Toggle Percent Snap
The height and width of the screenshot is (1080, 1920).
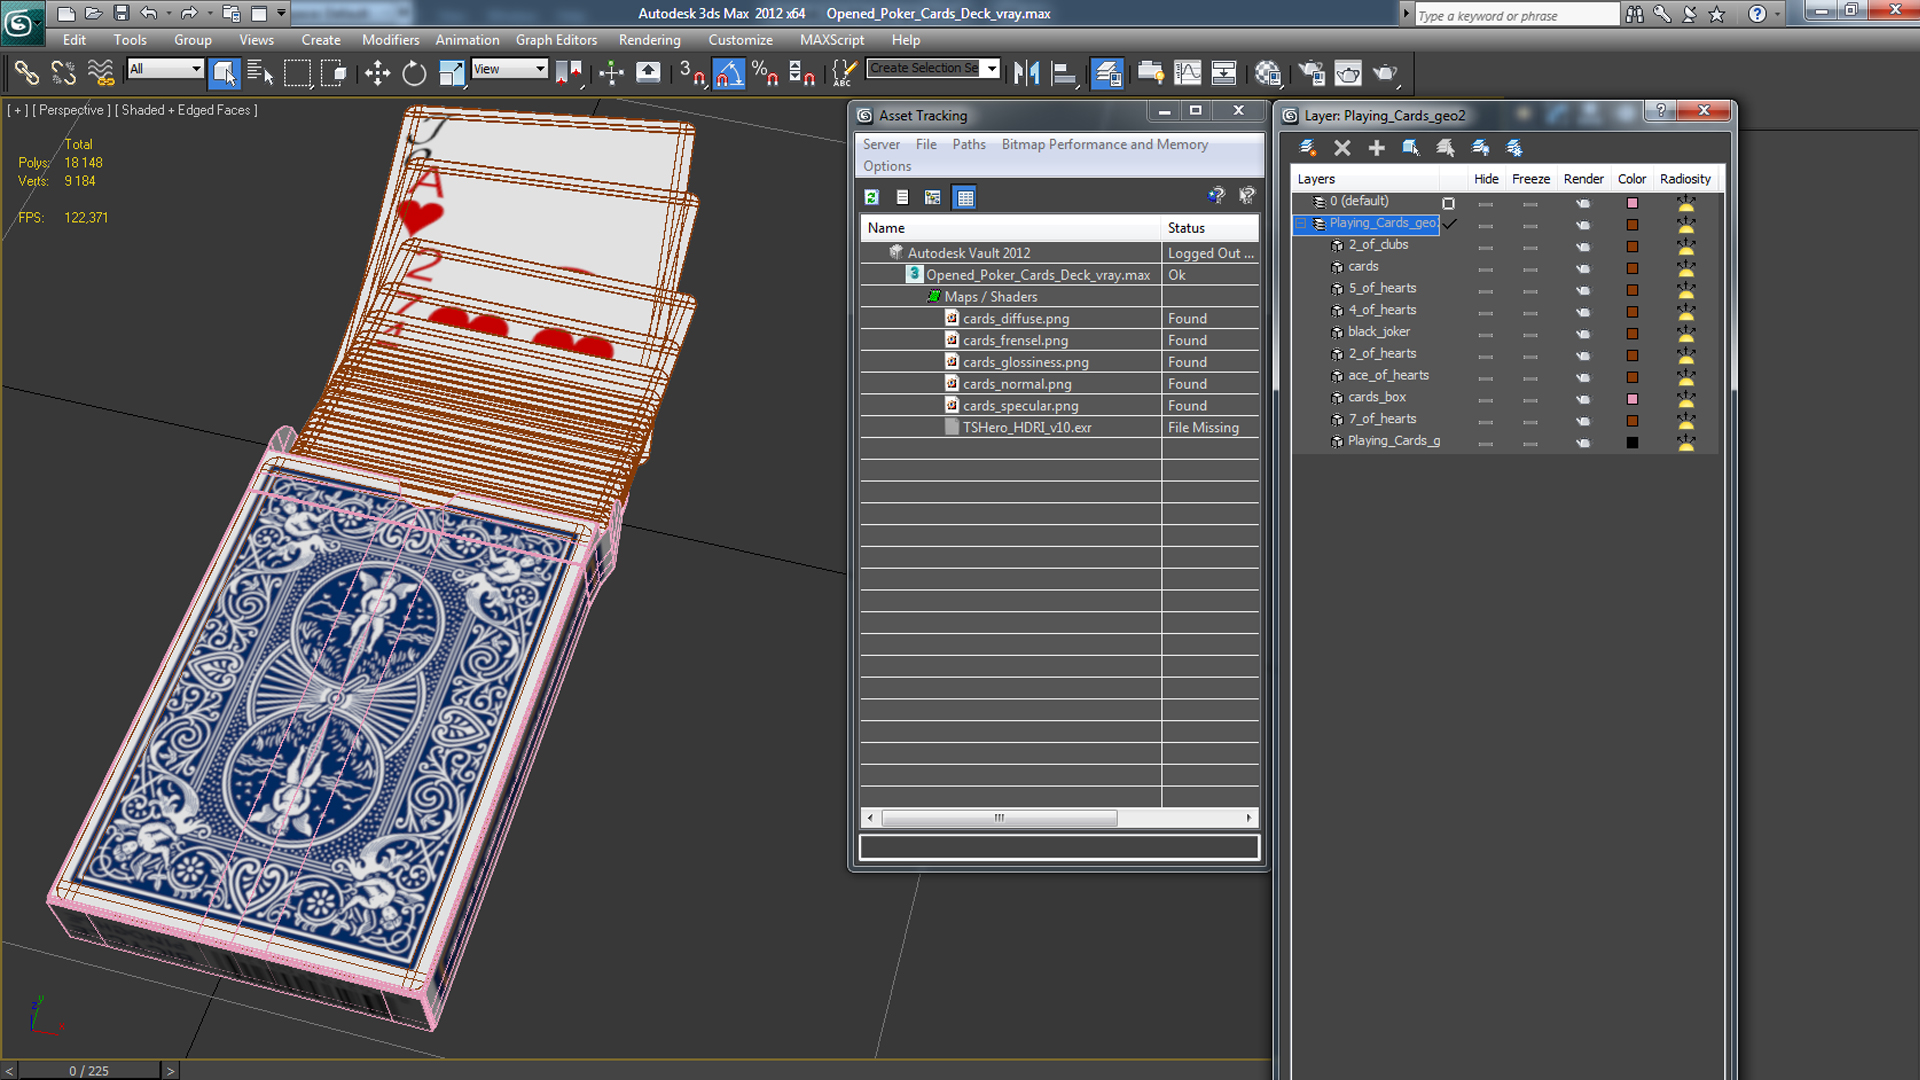(x=765, y=73)
